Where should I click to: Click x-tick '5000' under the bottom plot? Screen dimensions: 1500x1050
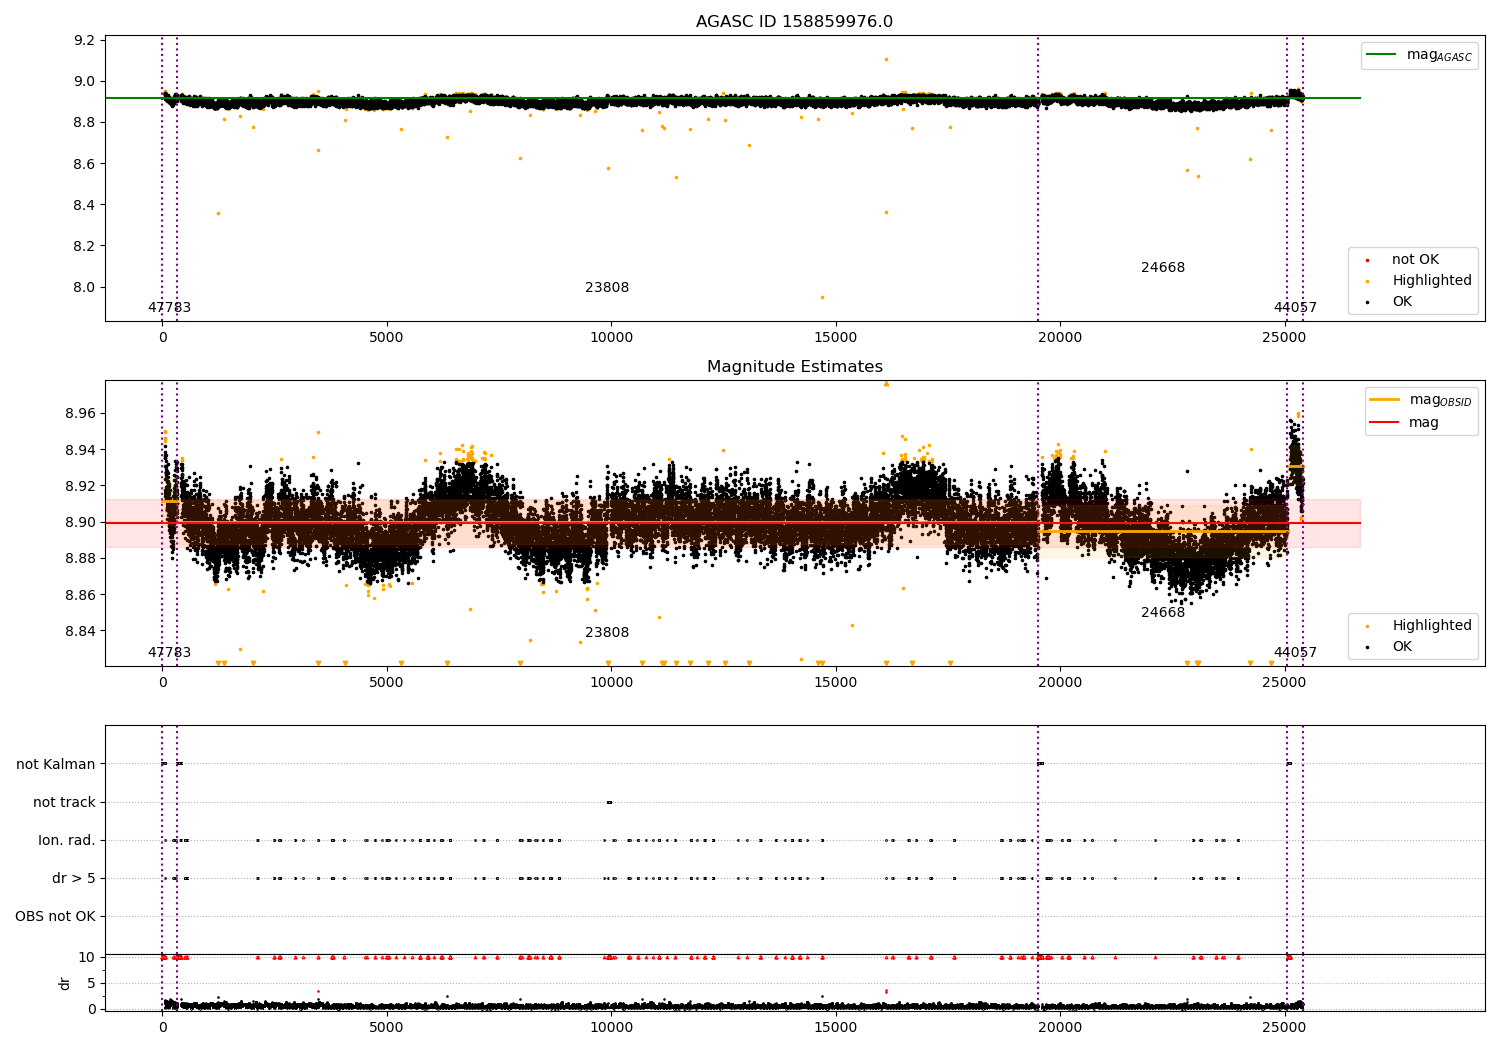(x=386, y=1027)
